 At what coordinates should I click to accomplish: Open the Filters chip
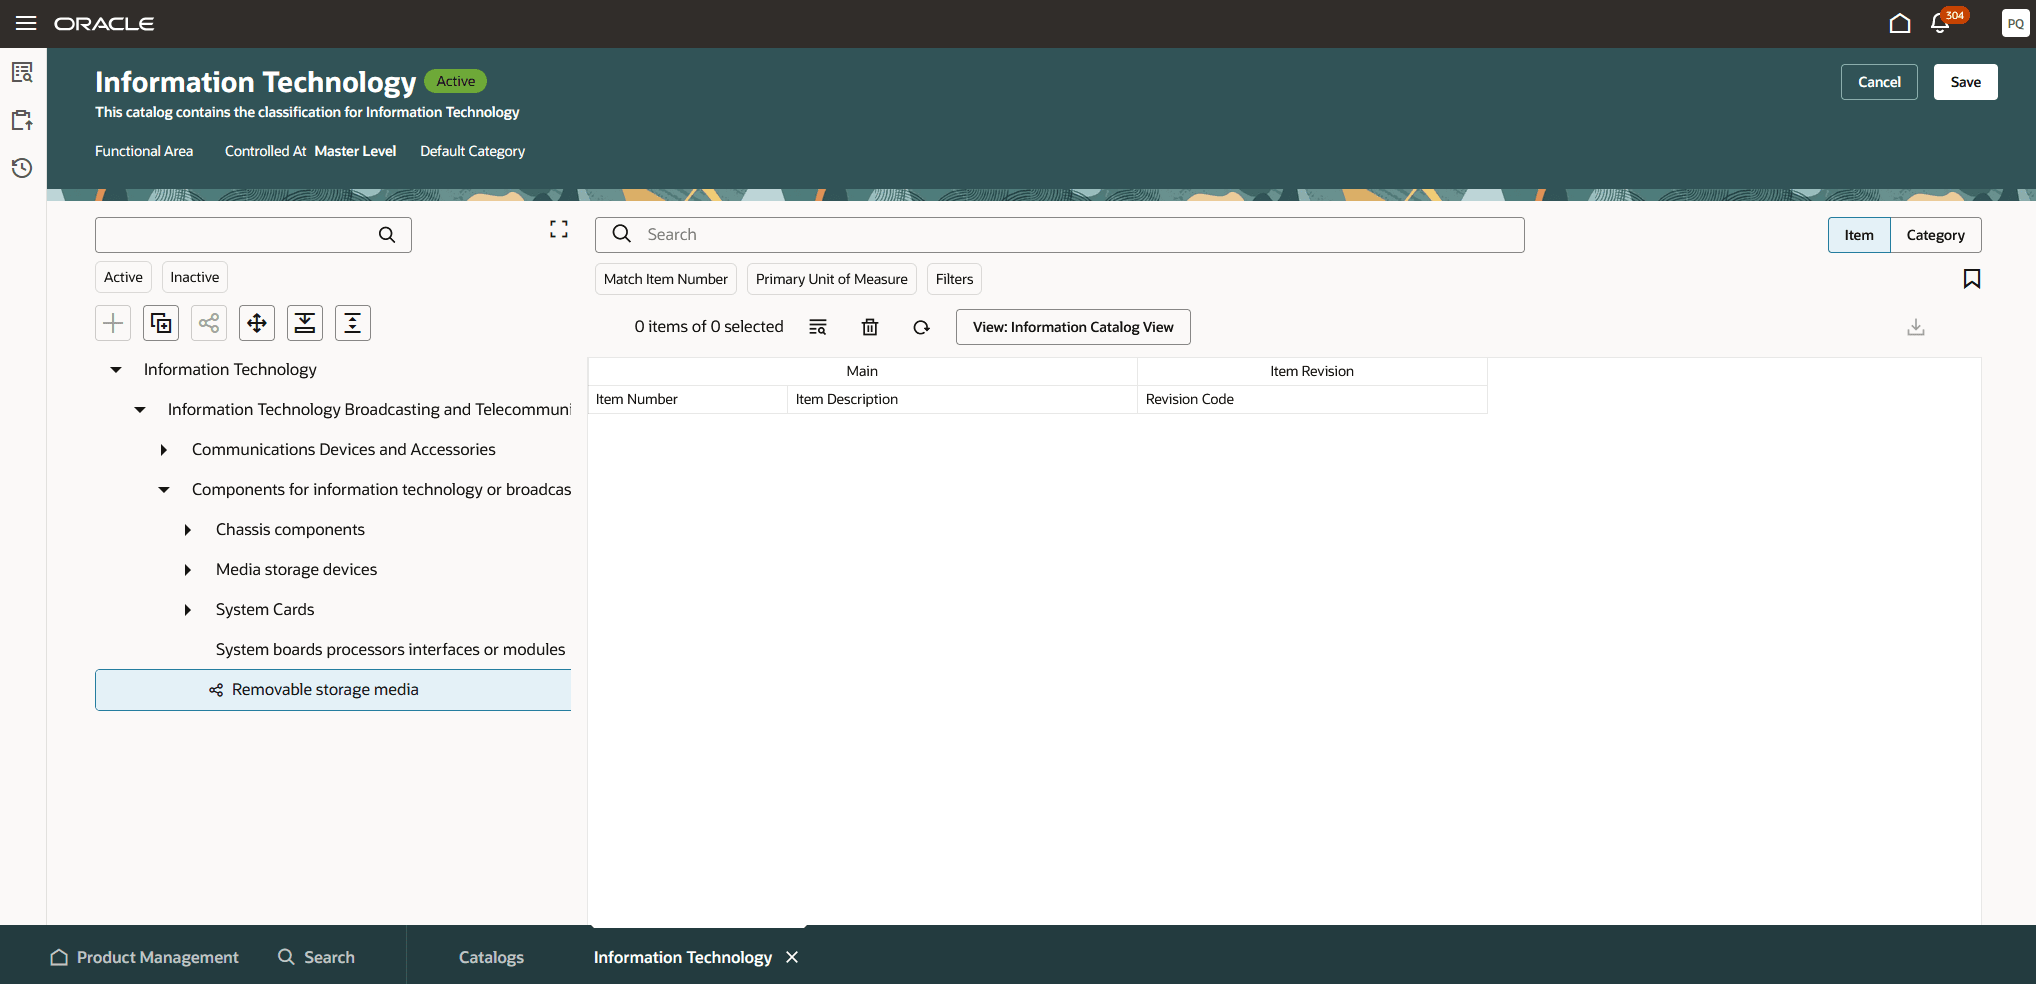click(x=955, y=279)
